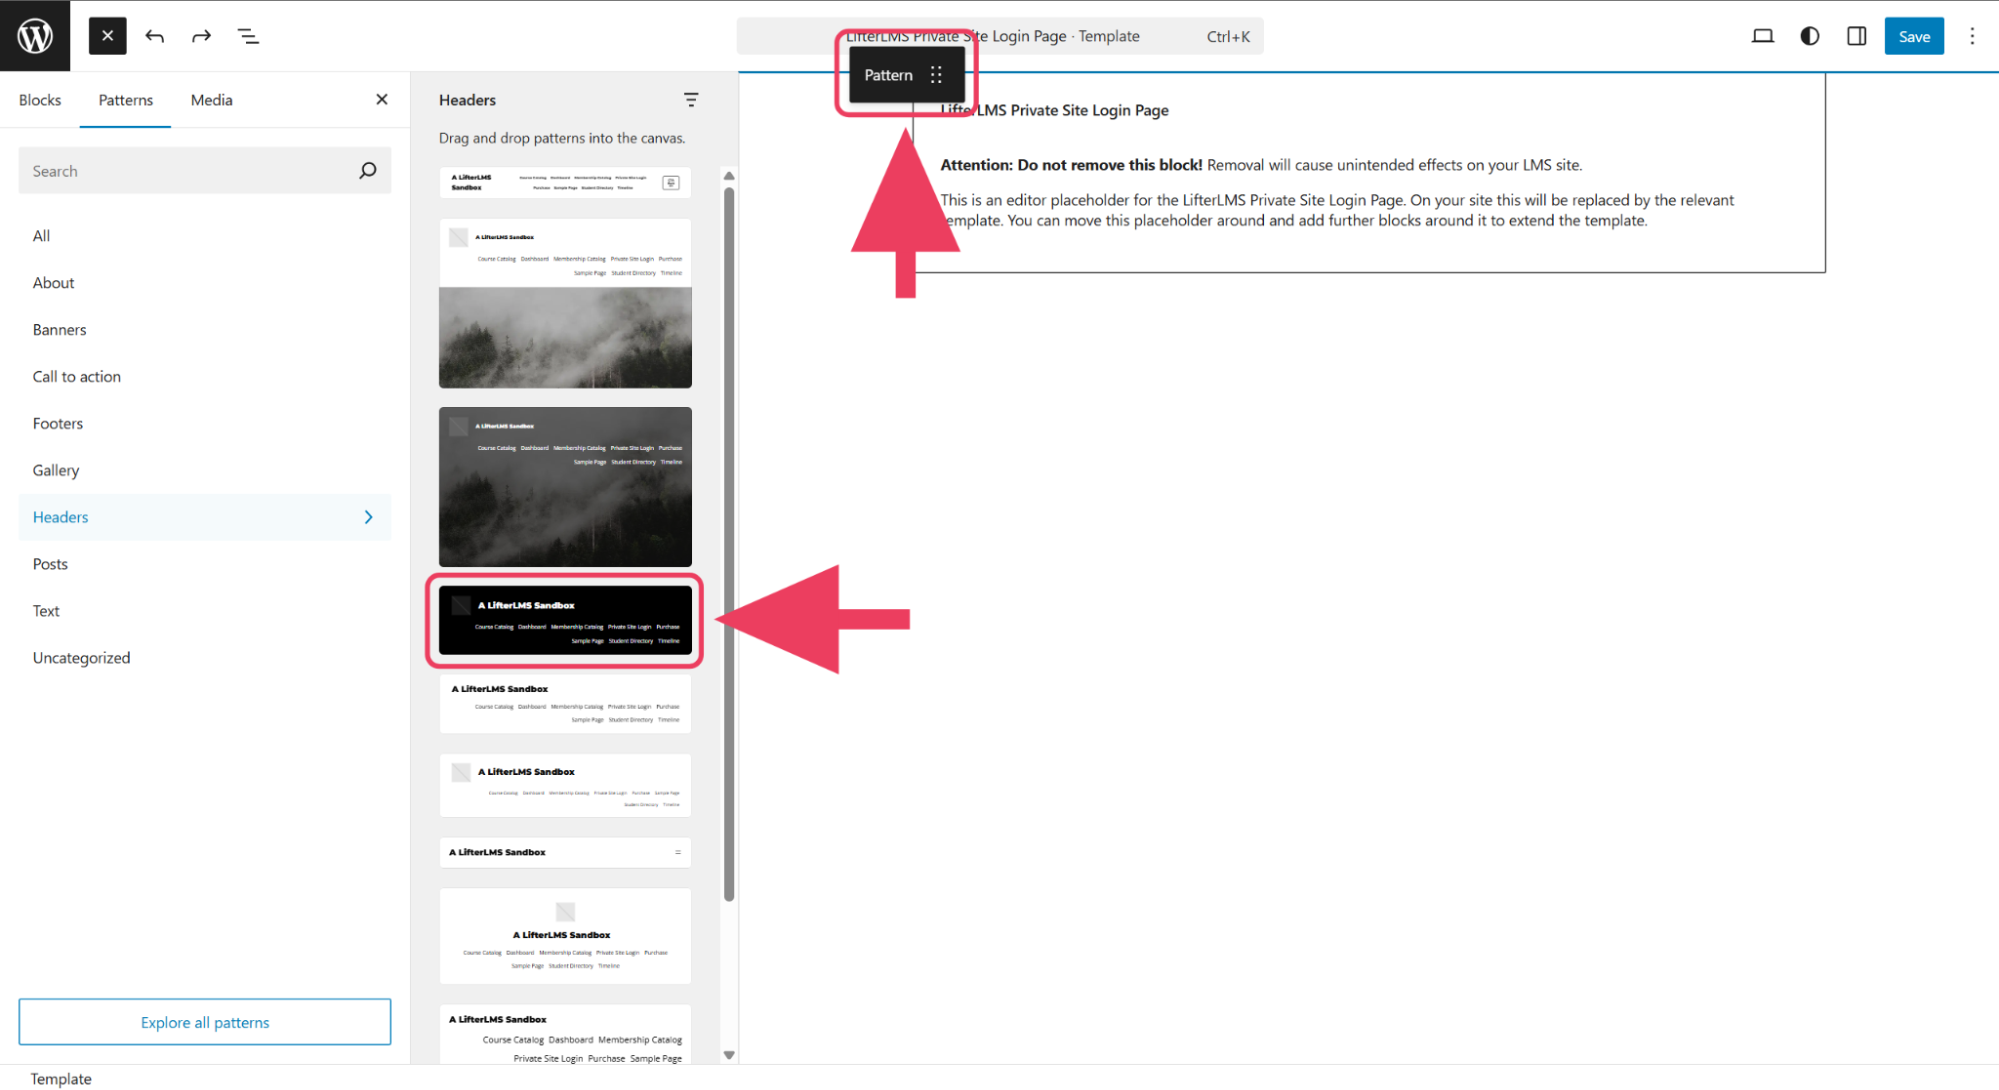
Task: Open the Styles half-circle icon
Action: point(1809,36)
